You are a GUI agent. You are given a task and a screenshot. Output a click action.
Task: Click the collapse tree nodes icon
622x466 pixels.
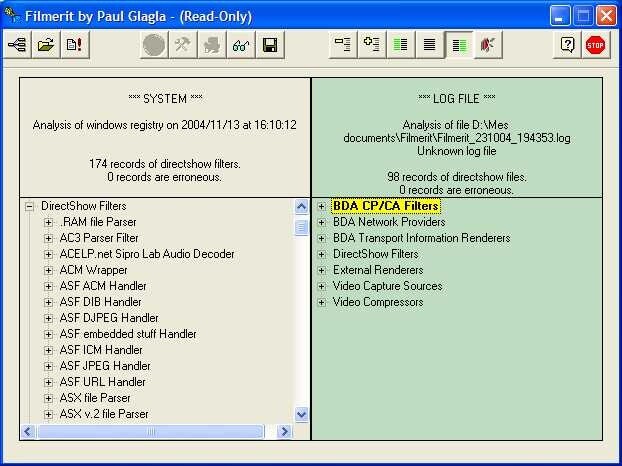click(x=343, y=45)
